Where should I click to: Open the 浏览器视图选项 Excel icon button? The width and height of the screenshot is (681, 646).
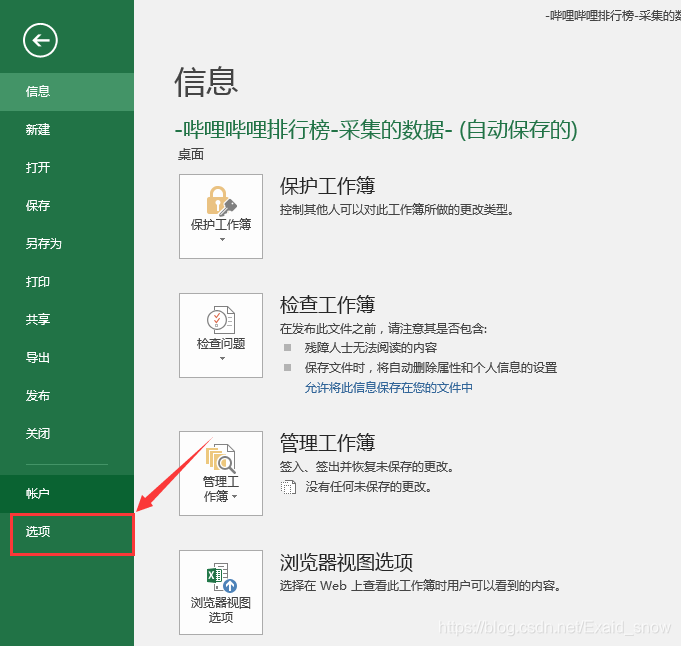point(221,592)
